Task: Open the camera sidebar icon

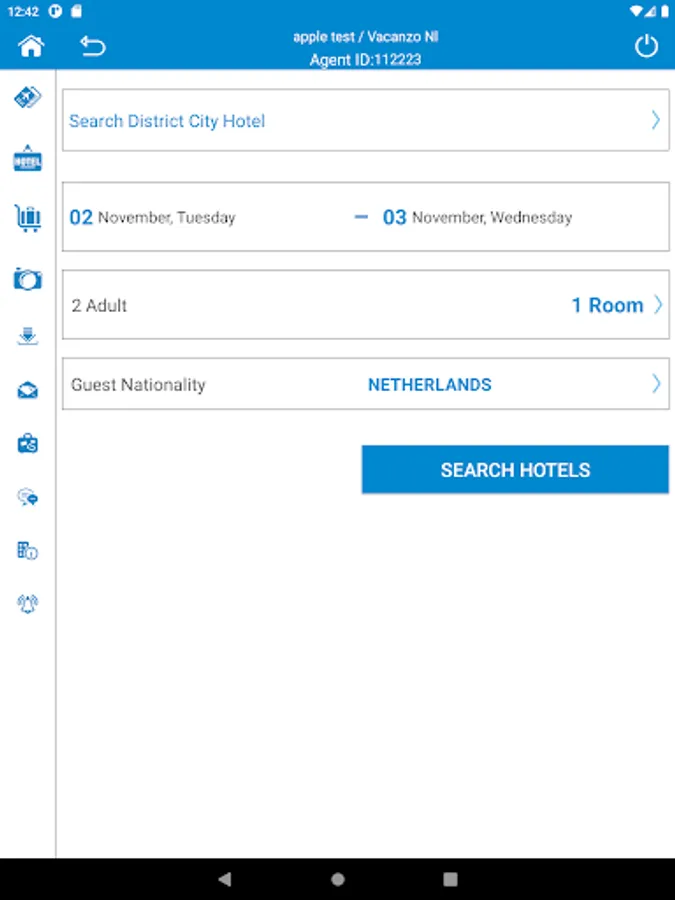Action: (x=28, y=279)
